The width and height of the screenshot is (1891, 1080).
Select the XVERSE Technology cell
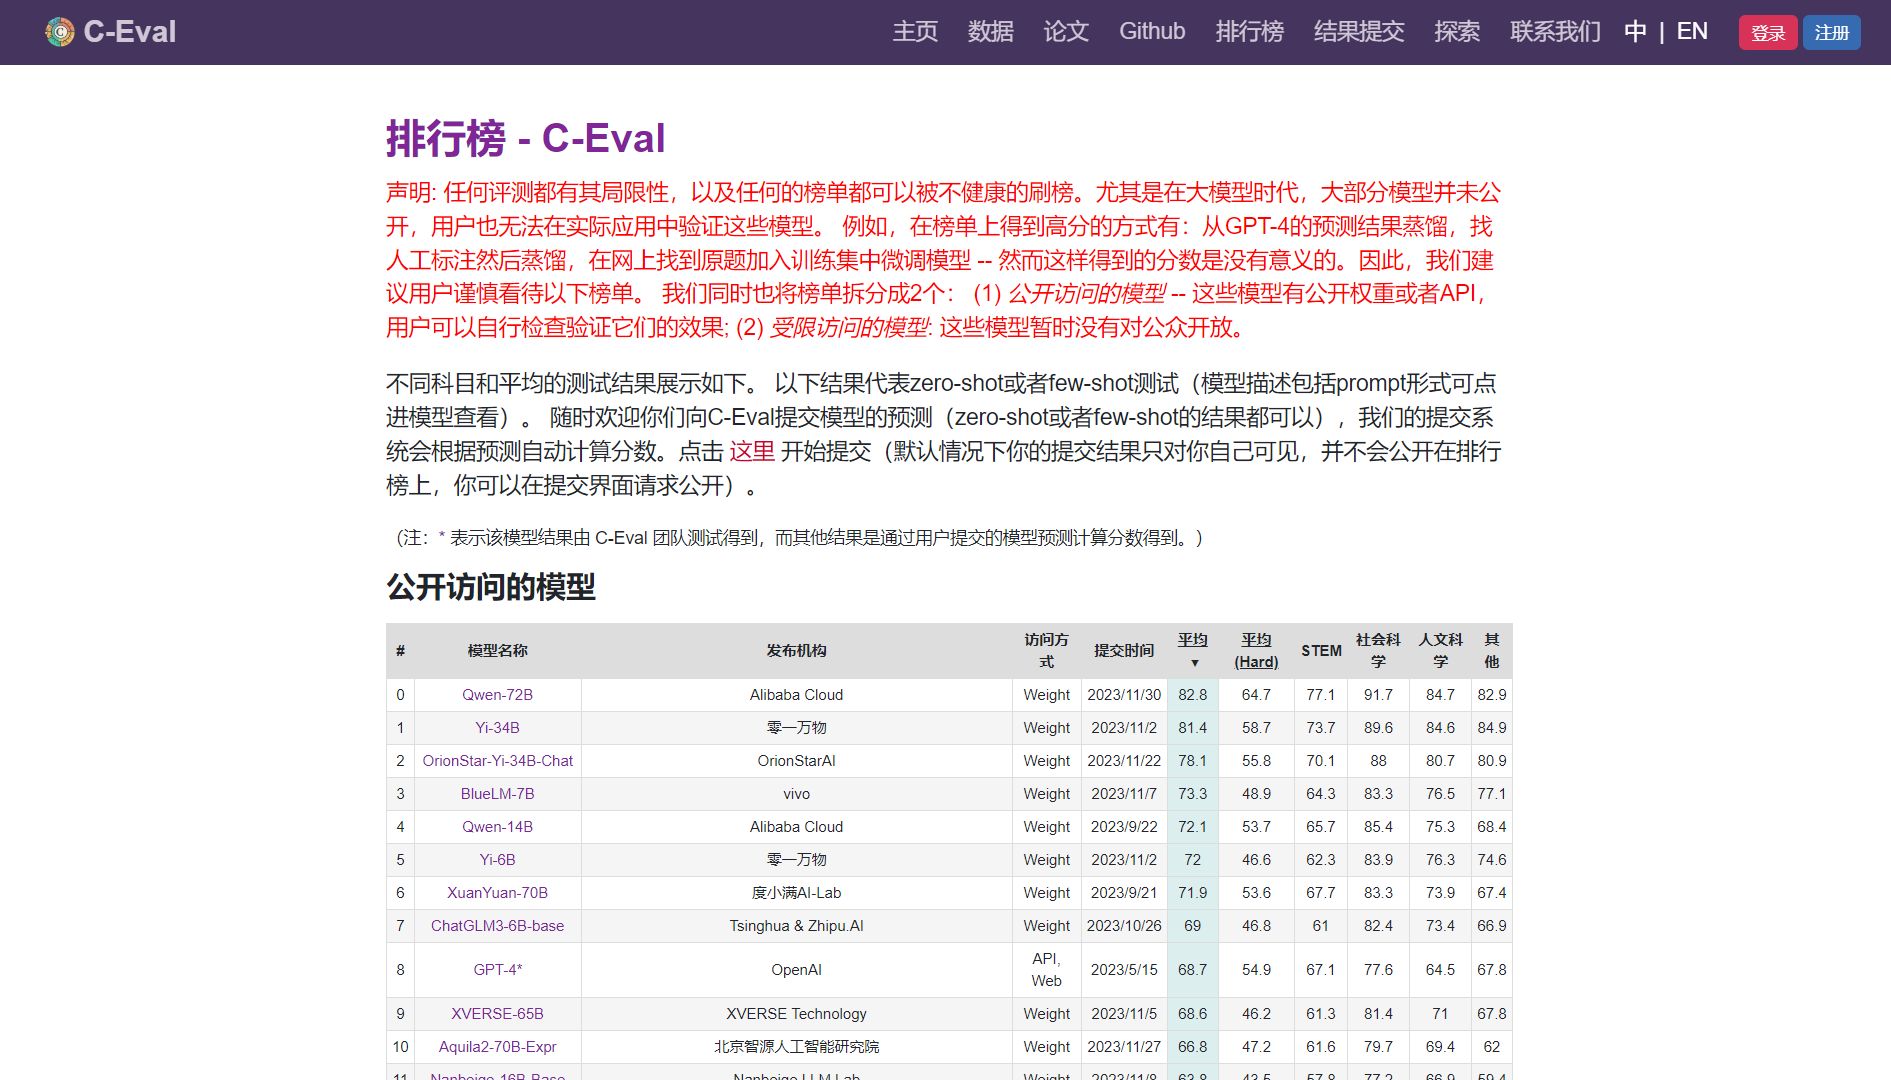[x=797, y=1014]
